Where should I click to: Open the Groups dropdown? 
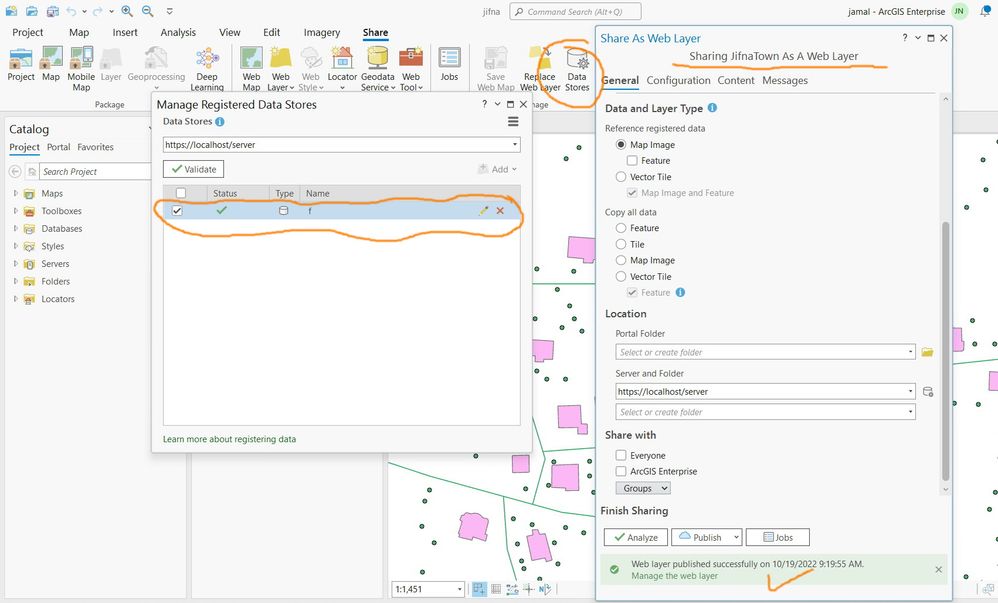click(x=643, y=488)
